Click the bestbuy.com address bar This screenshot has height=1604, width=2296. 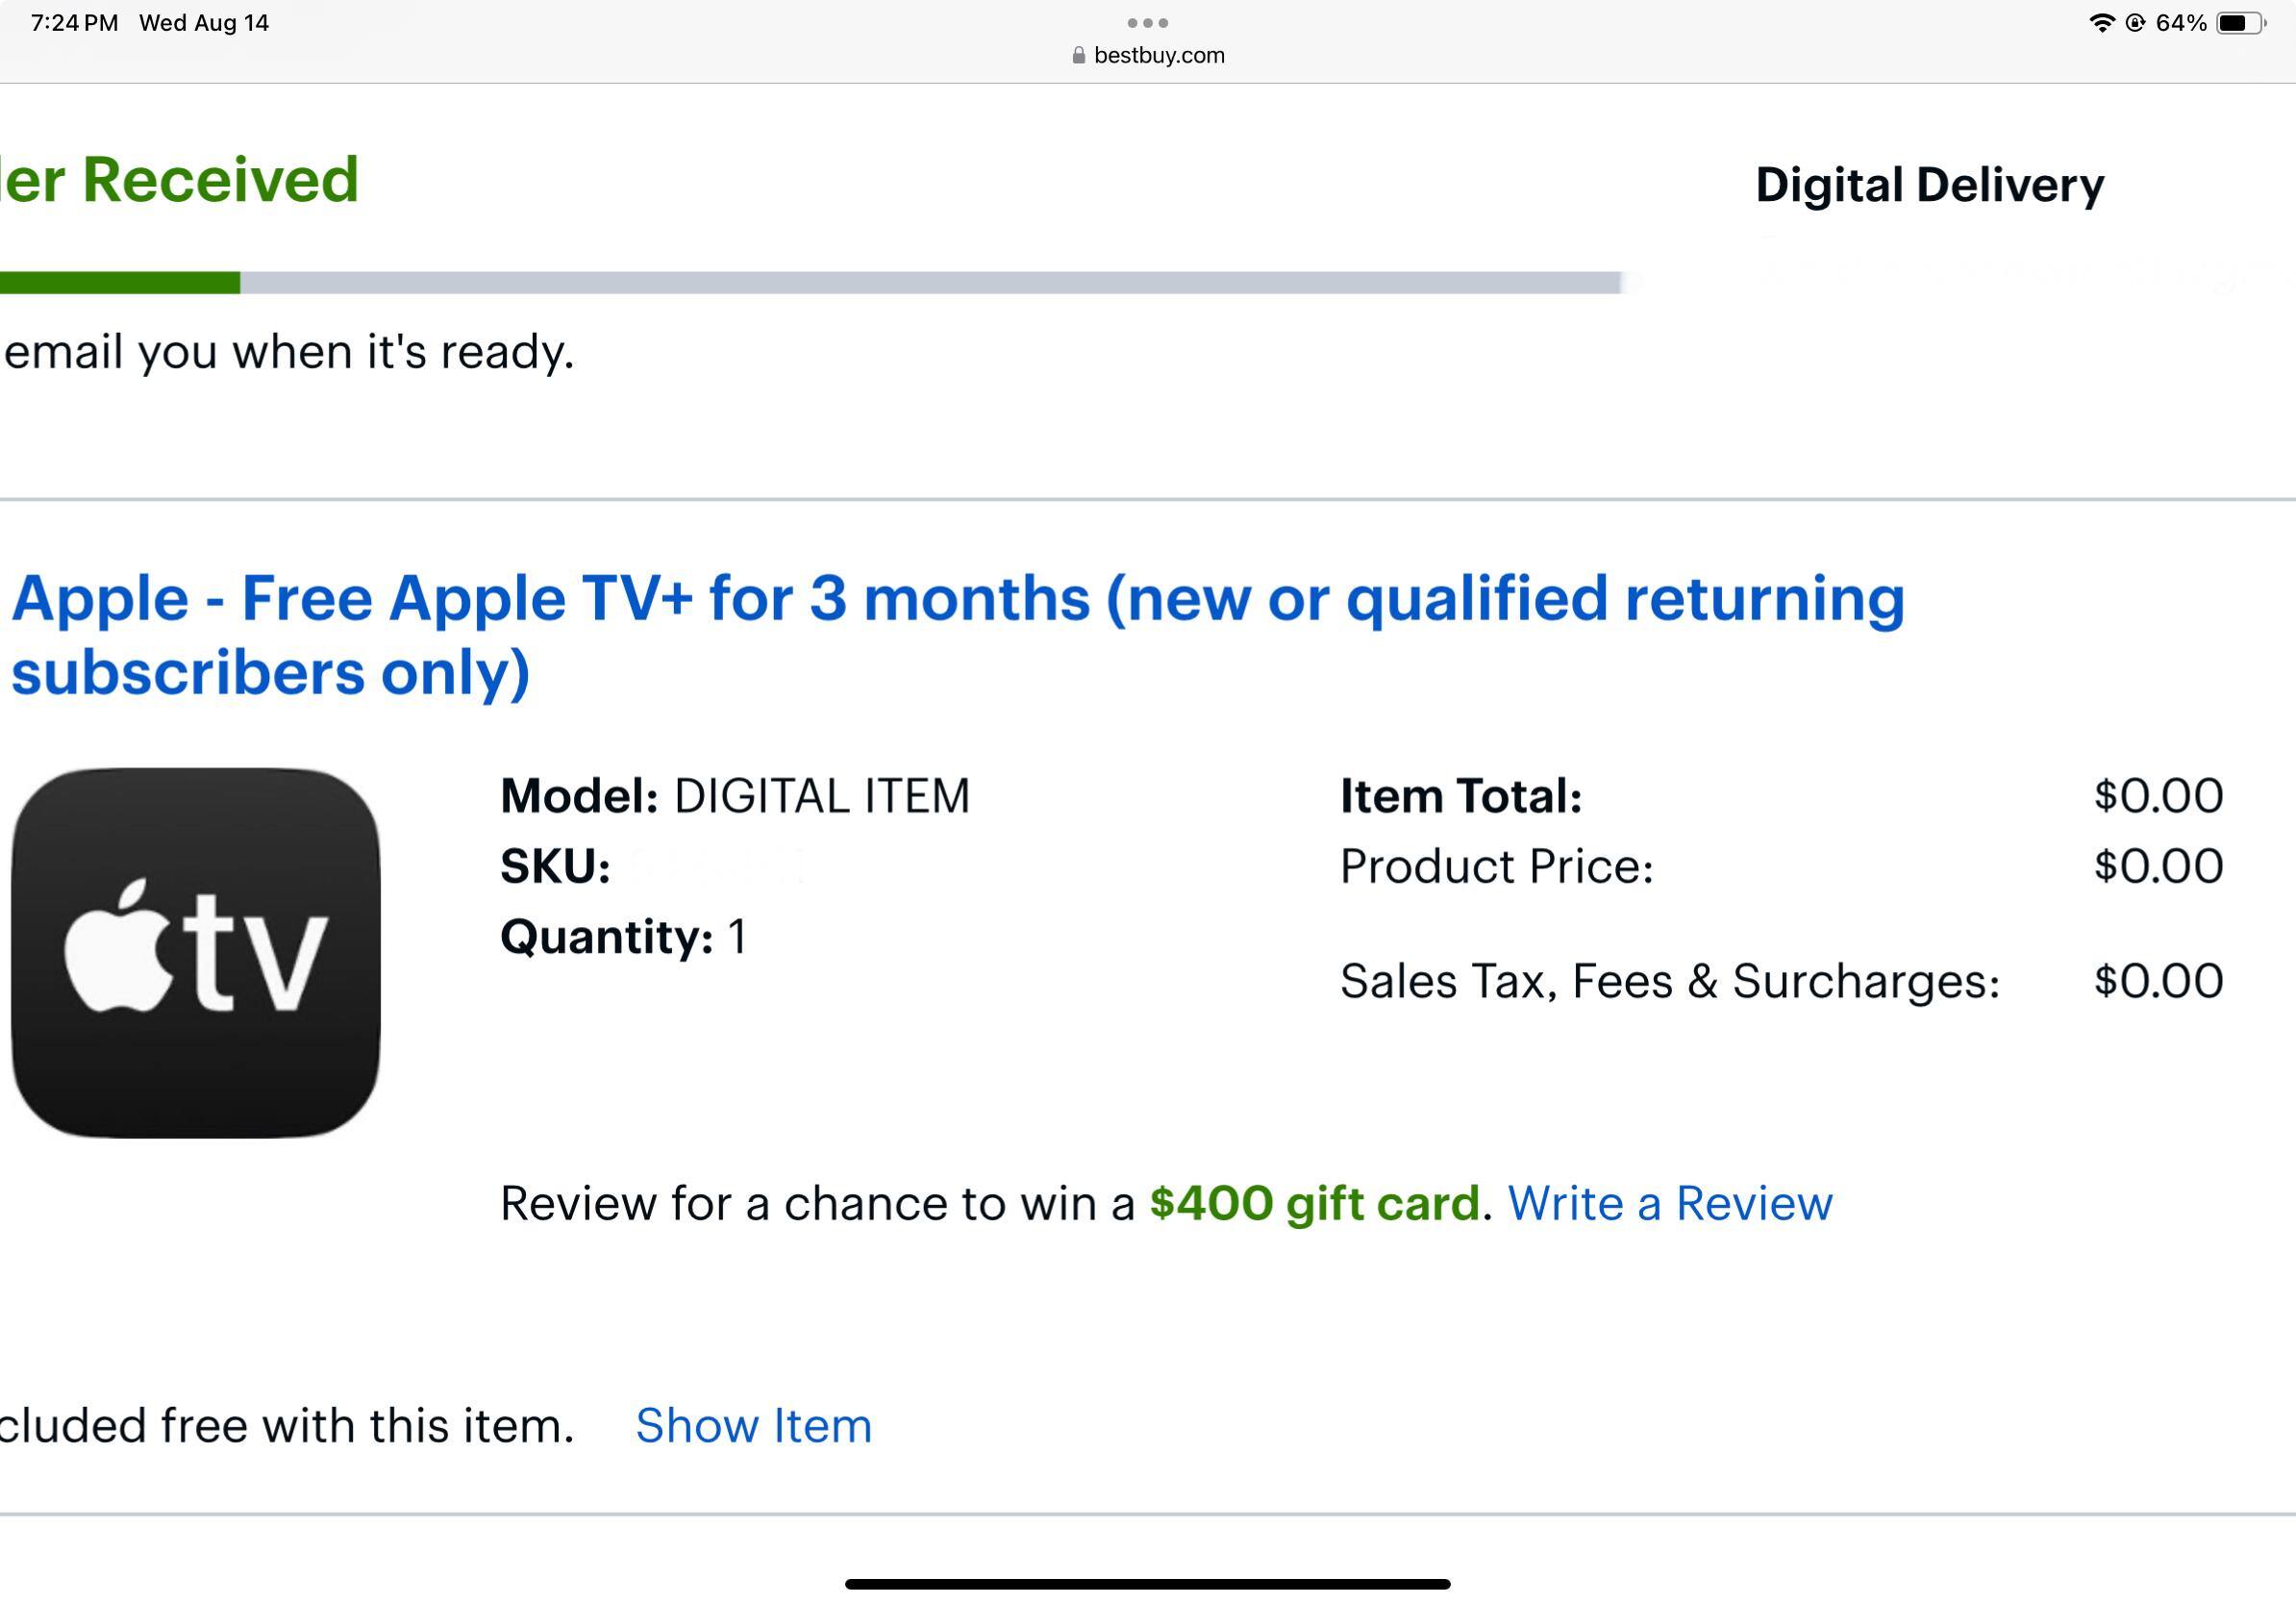coord(1158,56)
